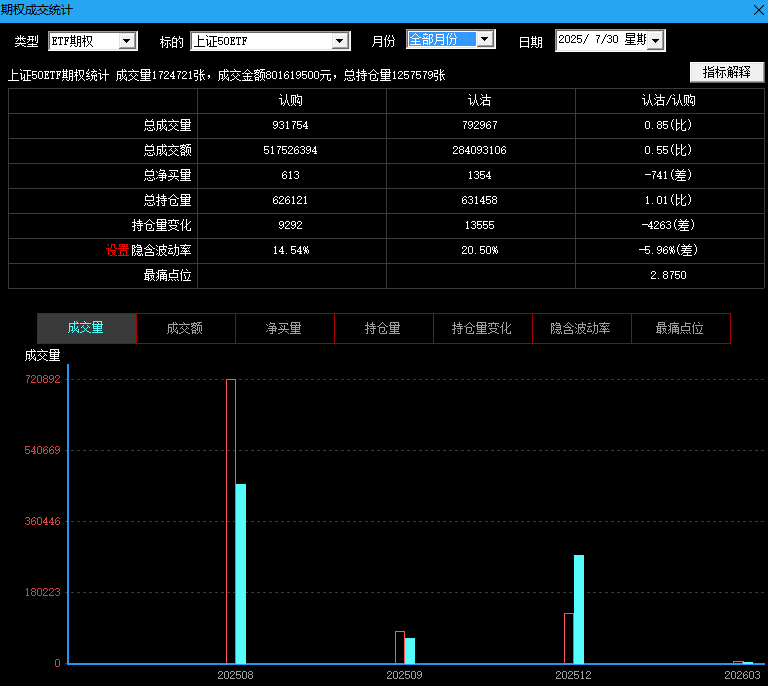Viewport: 768px width, 686px height.
Task: Click the 720892 y-axis label
Action: coord(43,379)
